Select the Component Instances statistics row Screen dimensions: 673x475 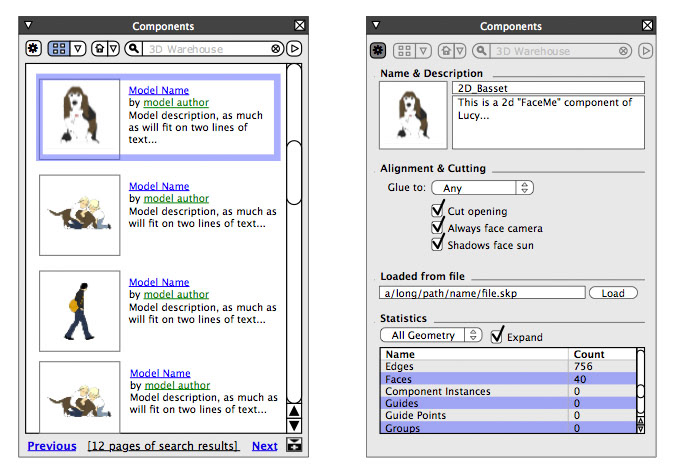(x=508, y=391)
